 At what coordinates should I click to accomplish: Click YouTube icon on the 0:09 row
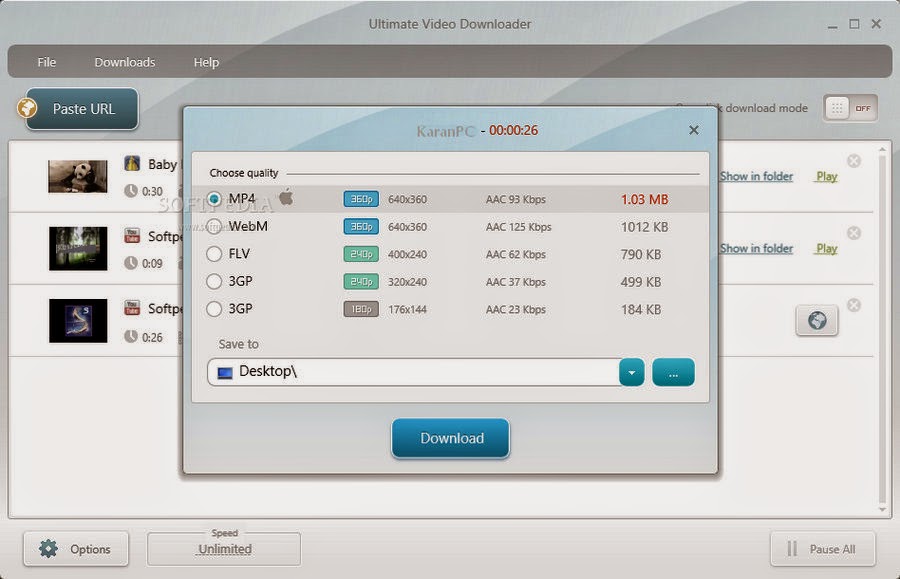coord(132,235)
